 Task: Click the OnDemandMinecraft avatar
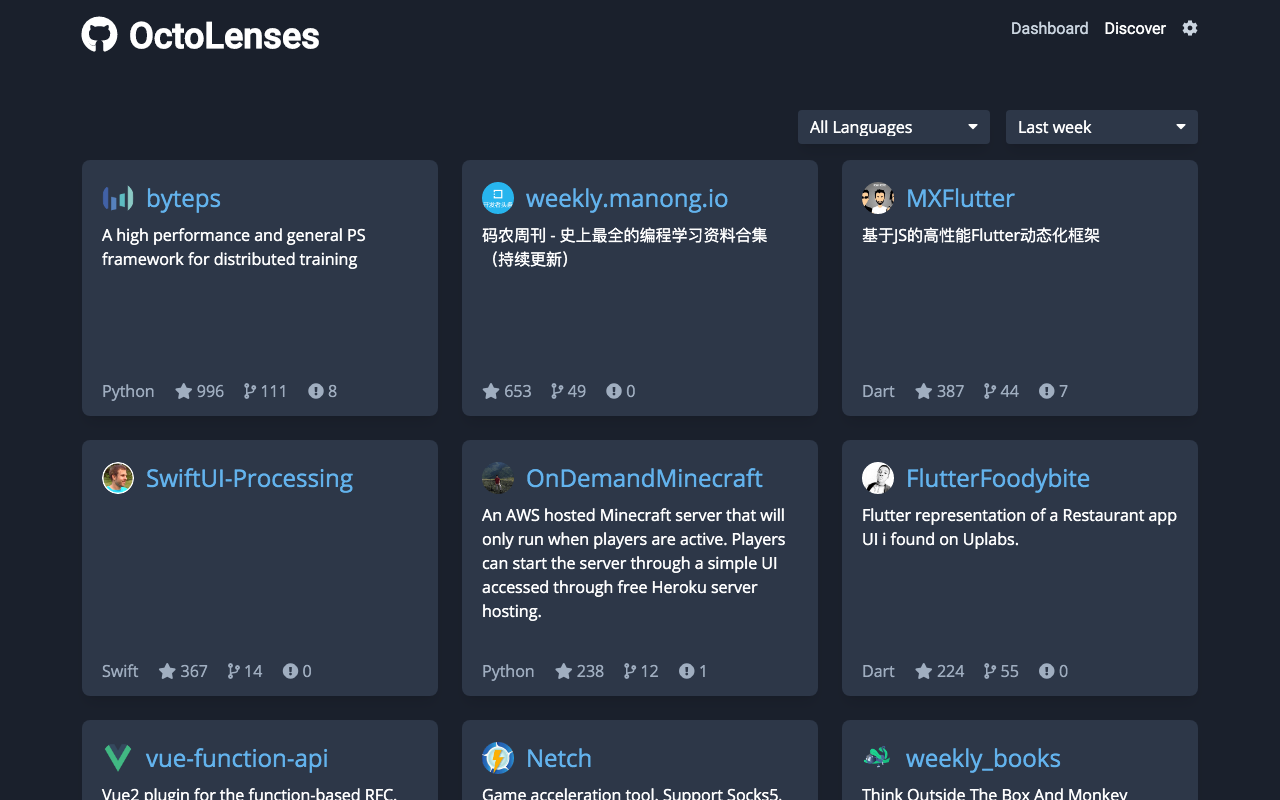pos(498,478)
